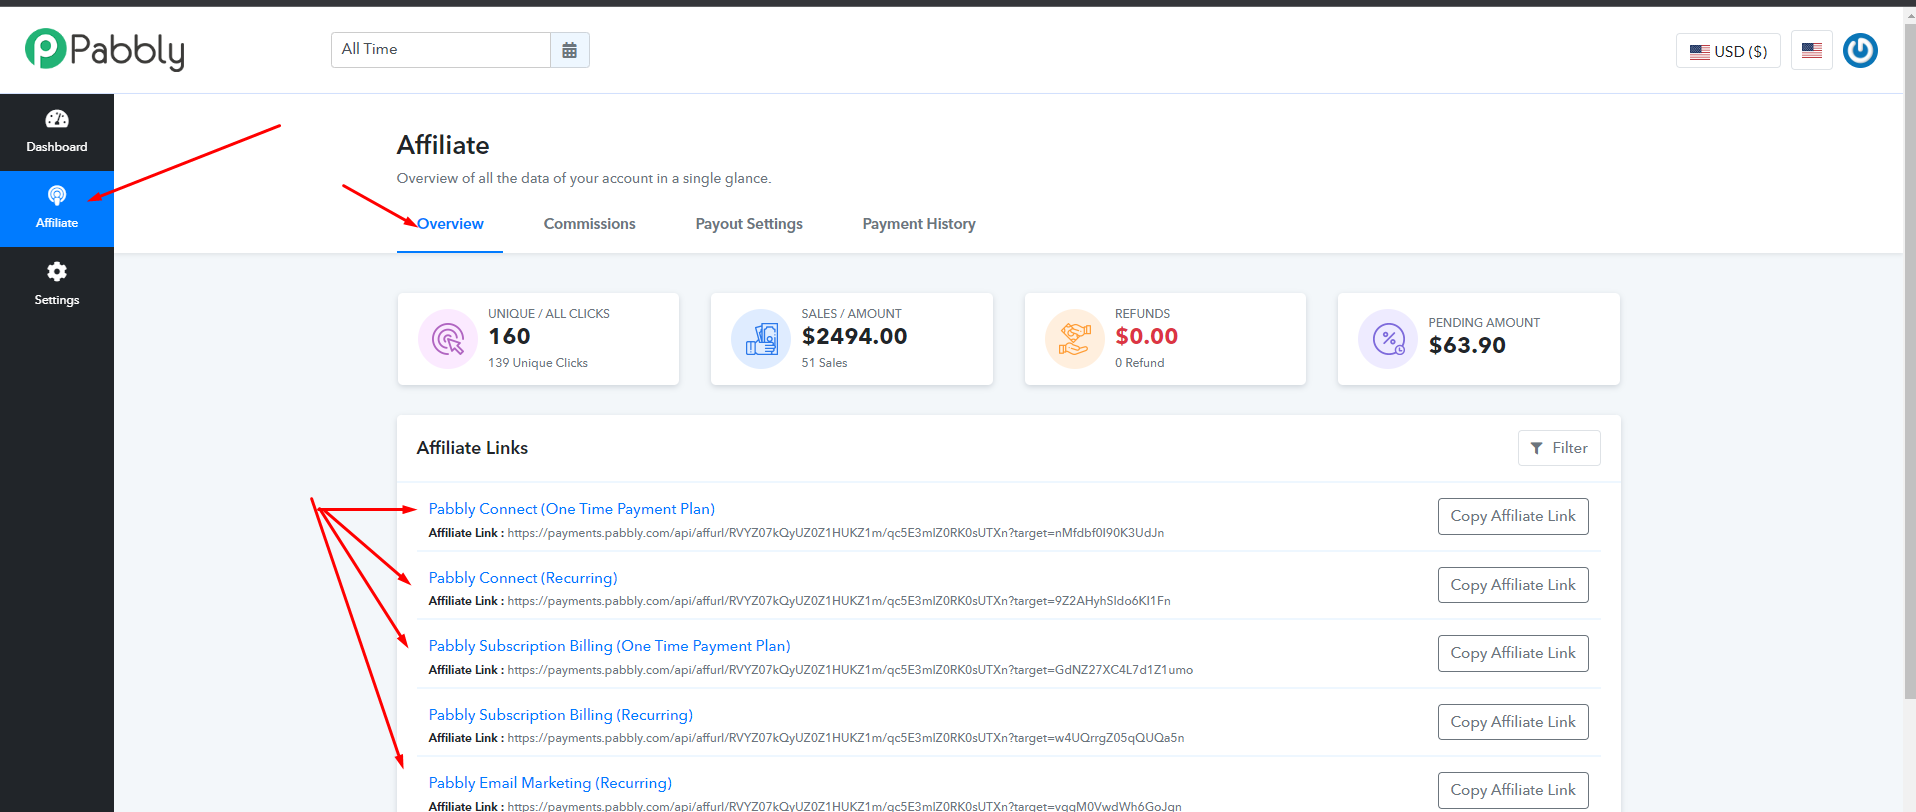This screenshot has width=1916, height=812.
Task: Open Dashboard from the sidebar
Action: [57, 132]
